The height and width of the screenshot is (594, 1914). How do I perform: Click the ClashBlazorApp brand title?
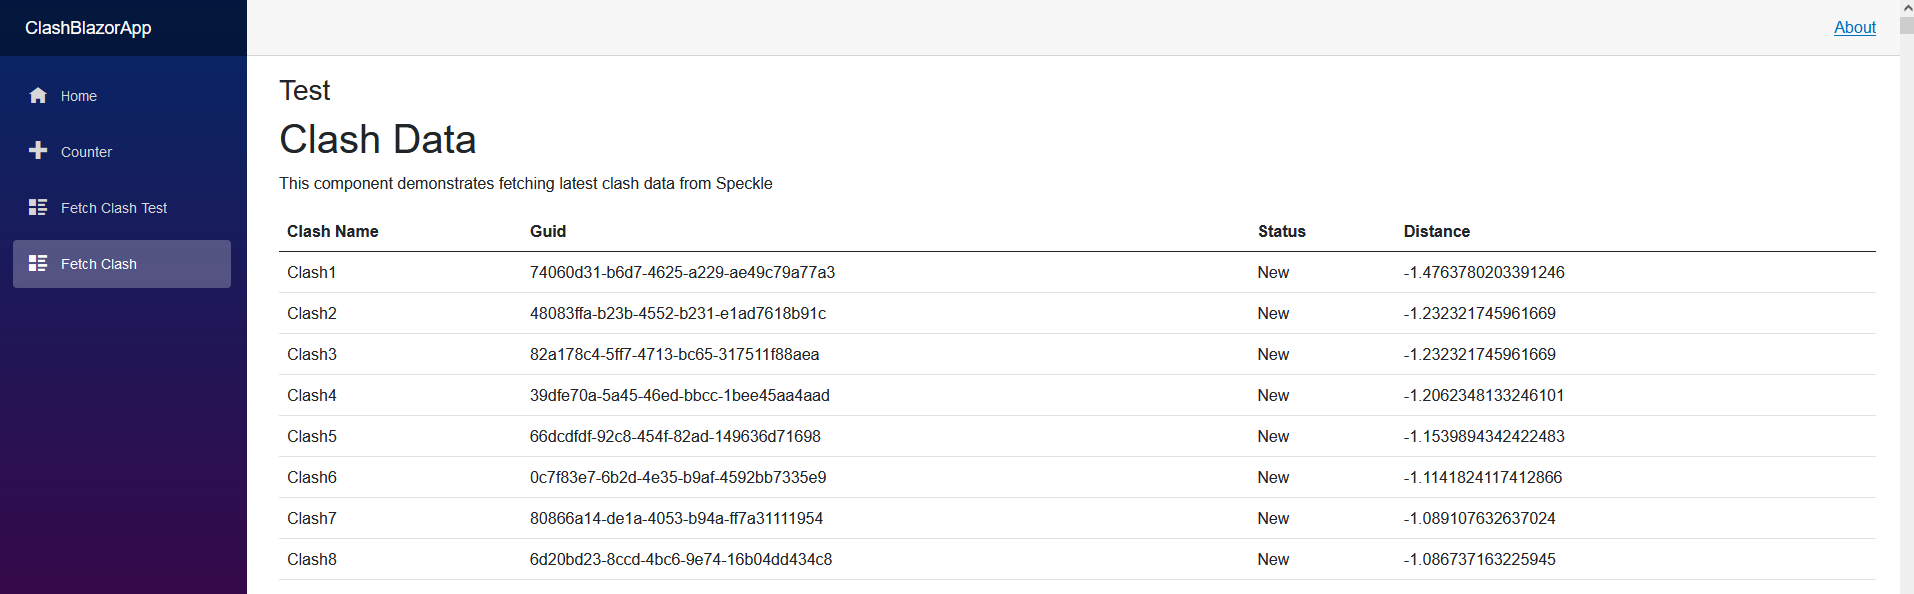[88, 28]
